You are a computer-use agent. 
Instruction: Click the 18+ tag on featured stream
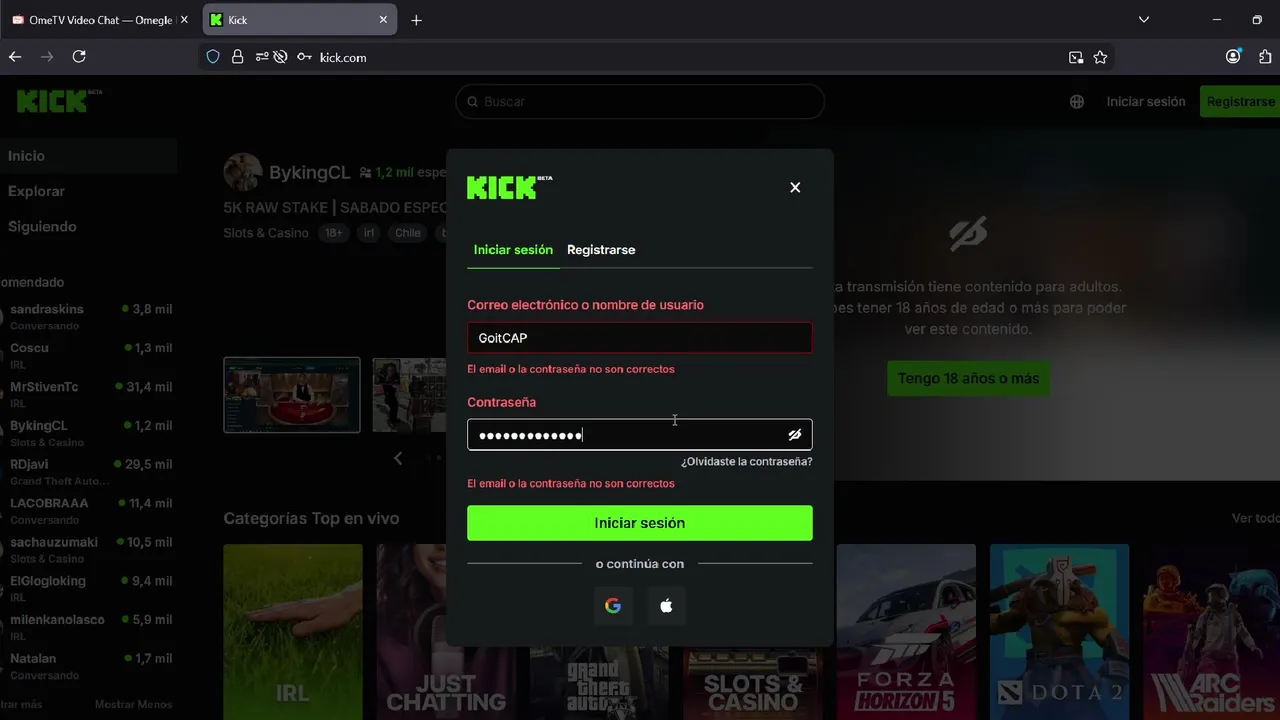coord(333,233)
